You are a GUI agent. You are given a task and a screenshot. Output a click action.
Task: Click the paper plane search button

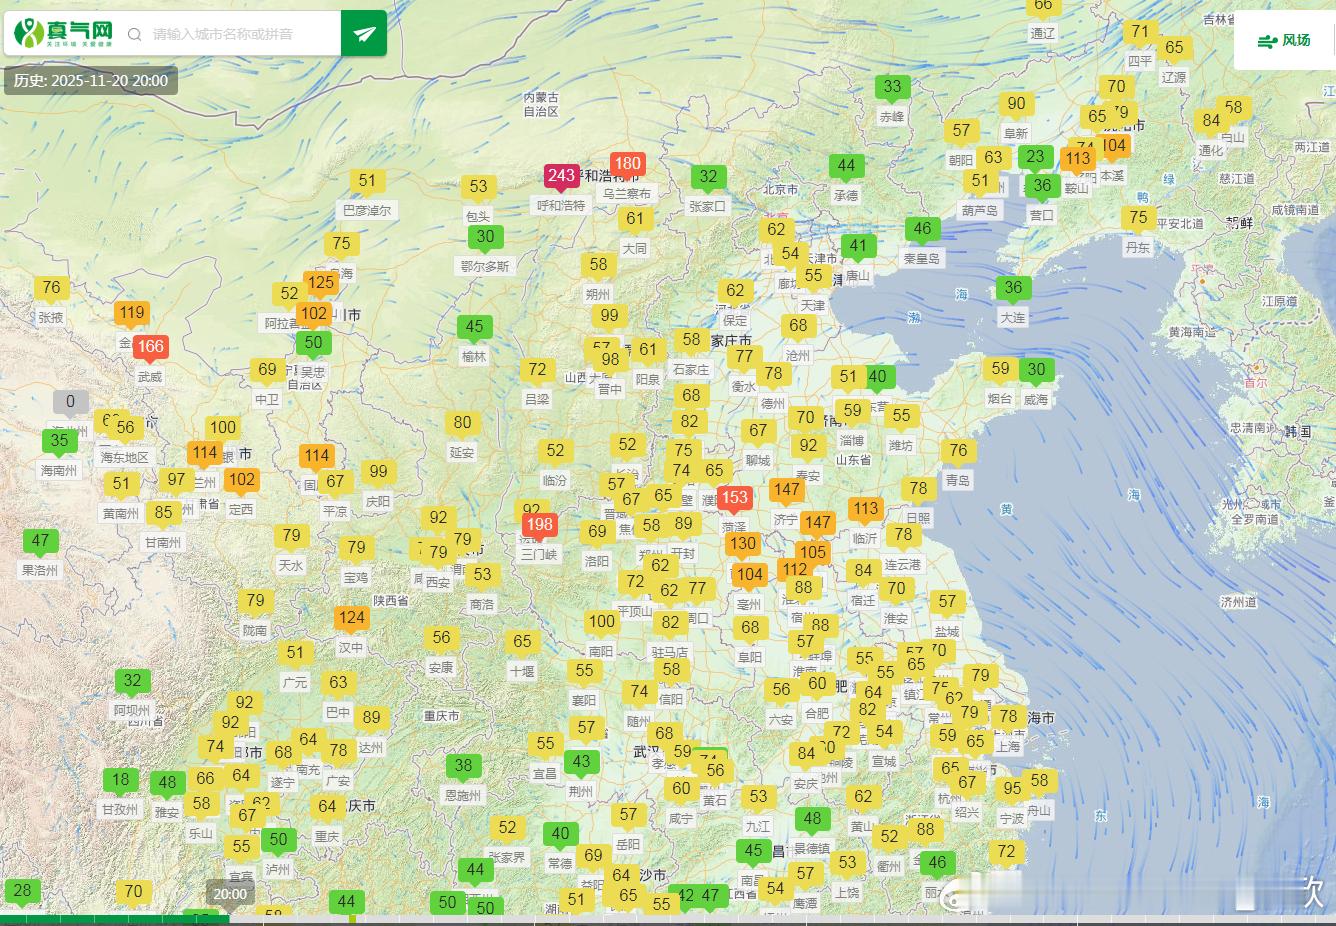point(364,34)
